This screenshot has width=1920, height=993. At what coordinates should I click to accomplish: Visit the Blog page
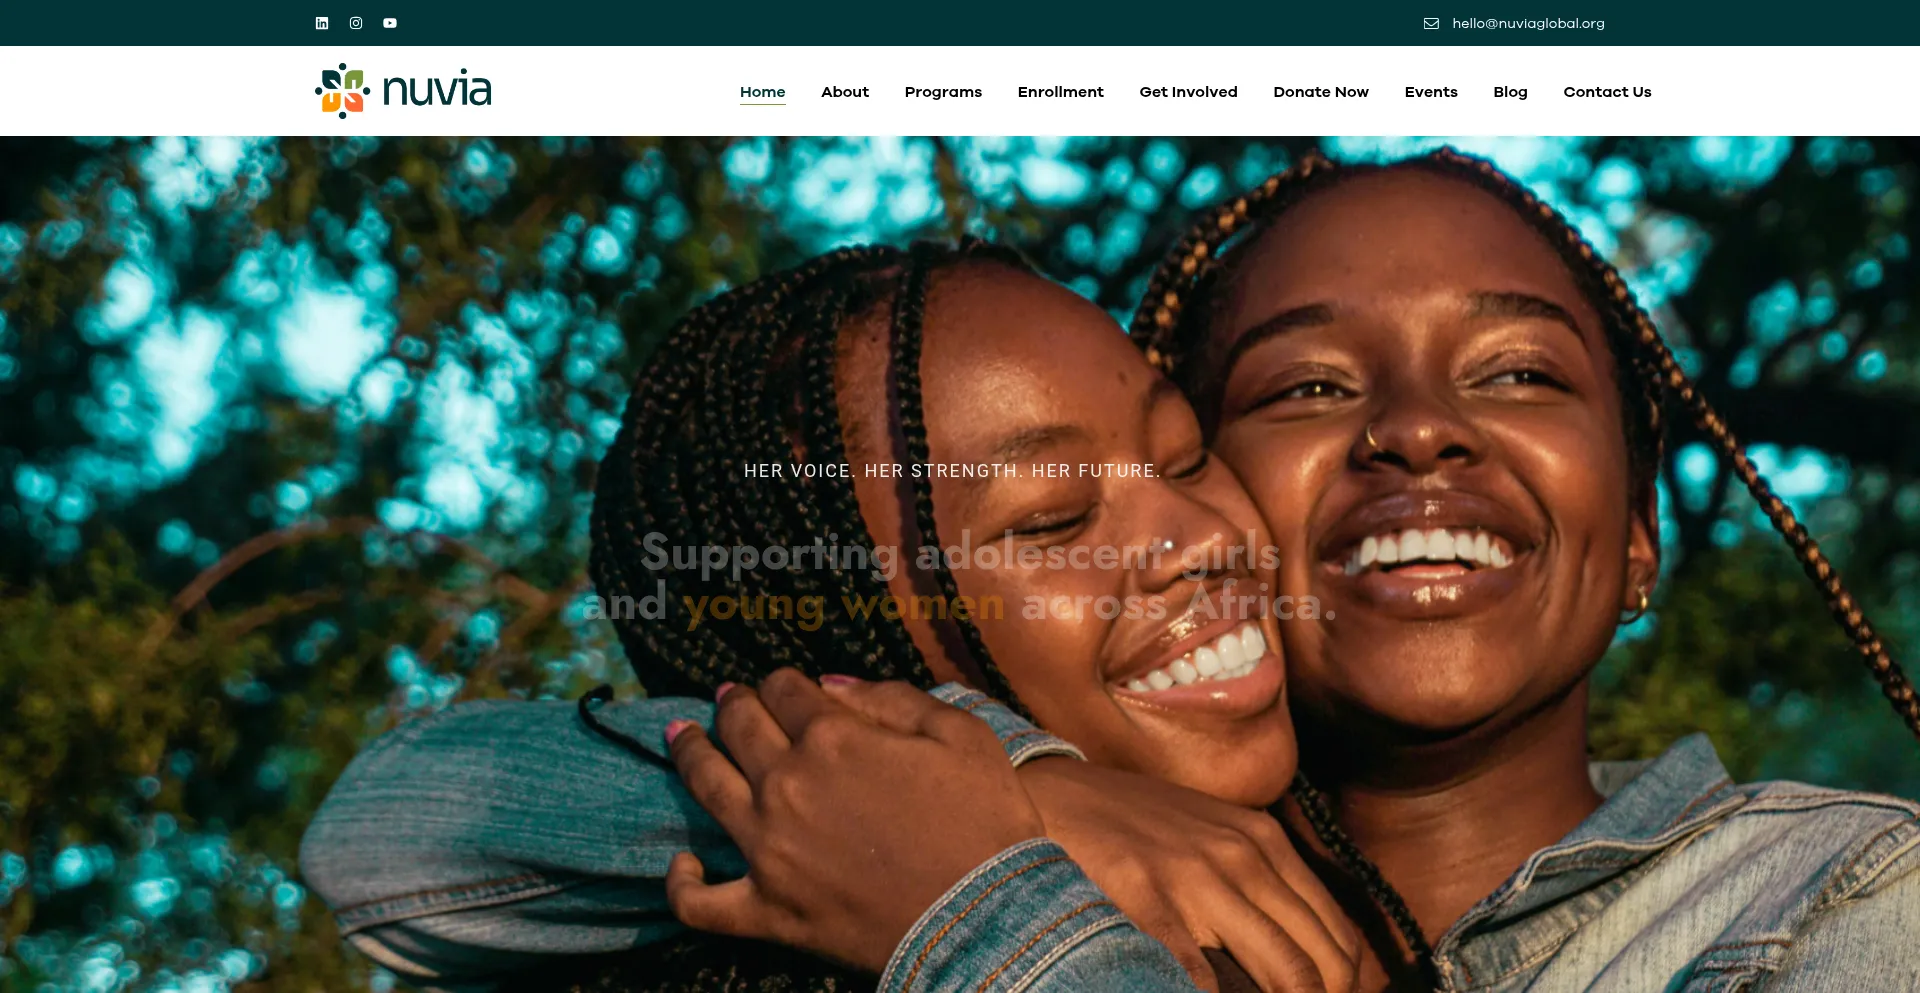pos(1510,92)
